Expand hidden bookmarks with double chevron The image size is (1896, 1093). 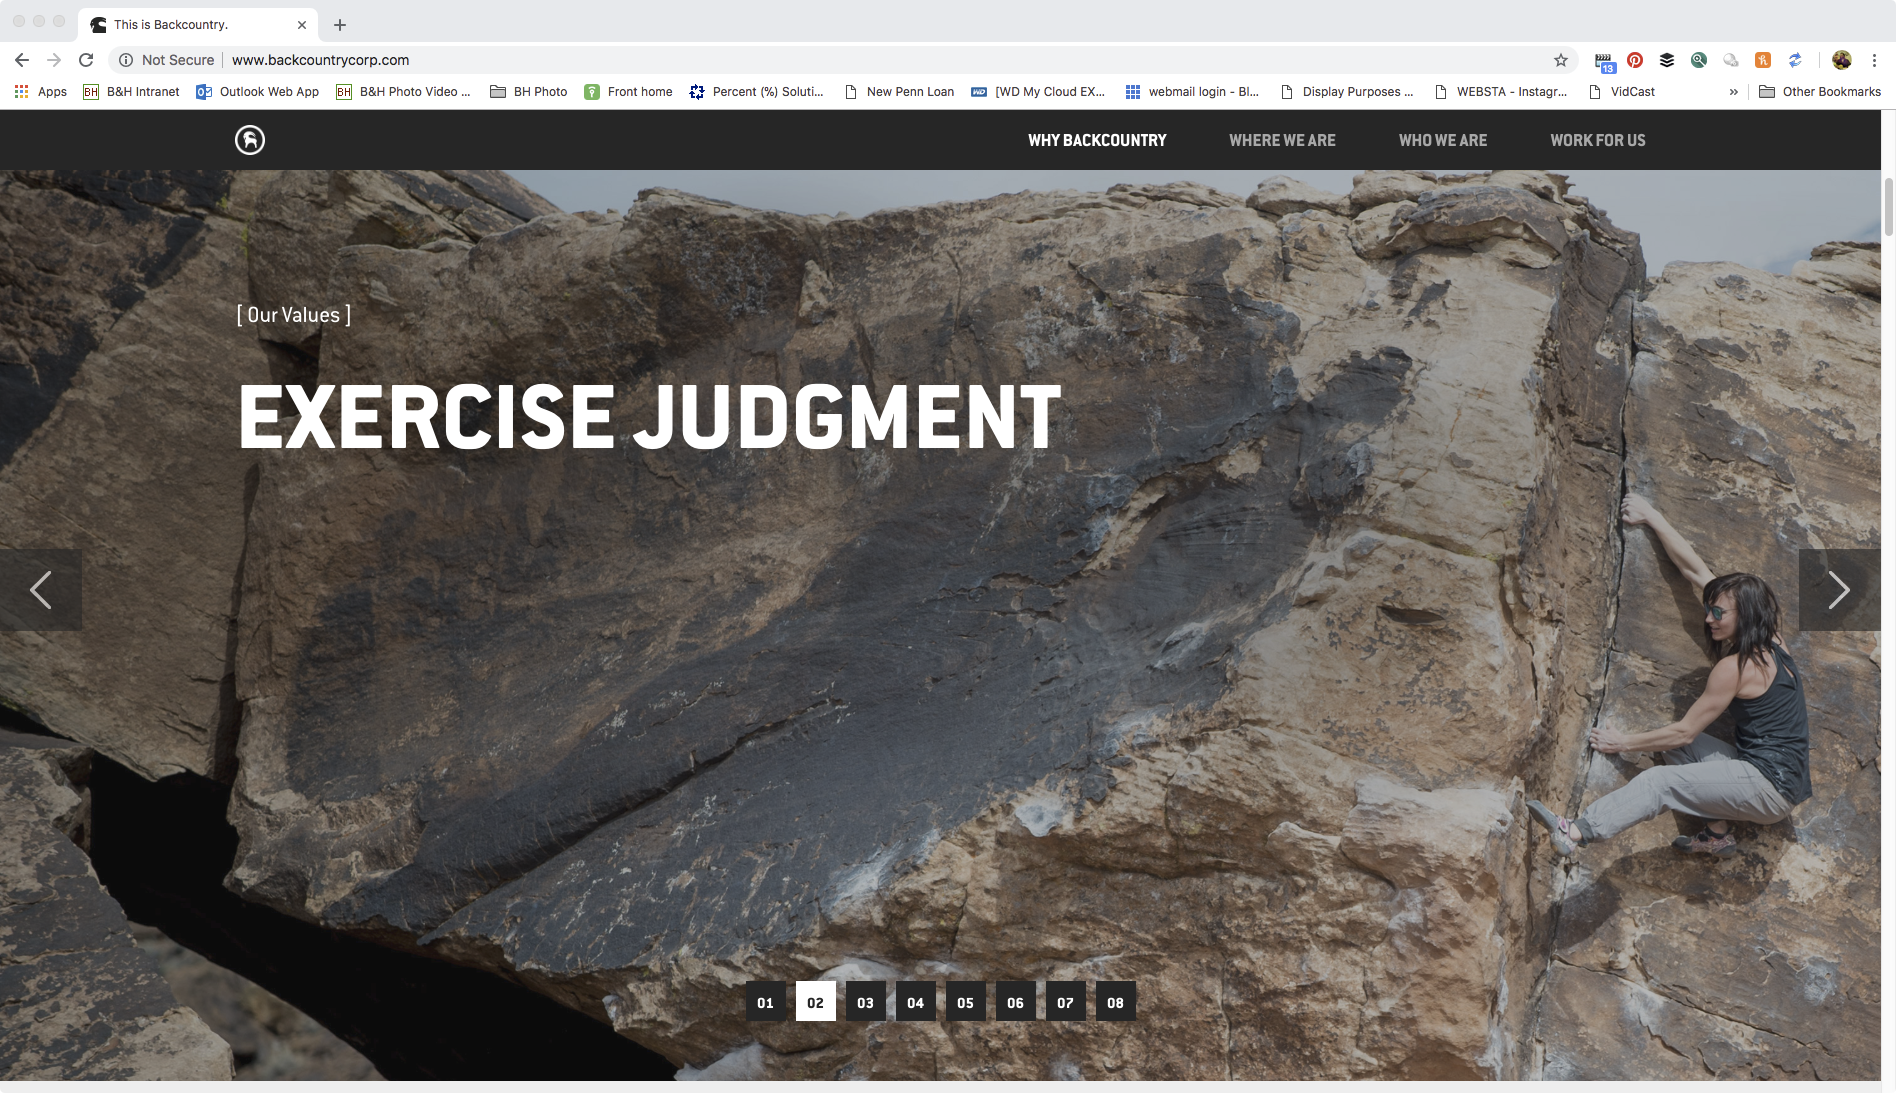coord(1734,91)
